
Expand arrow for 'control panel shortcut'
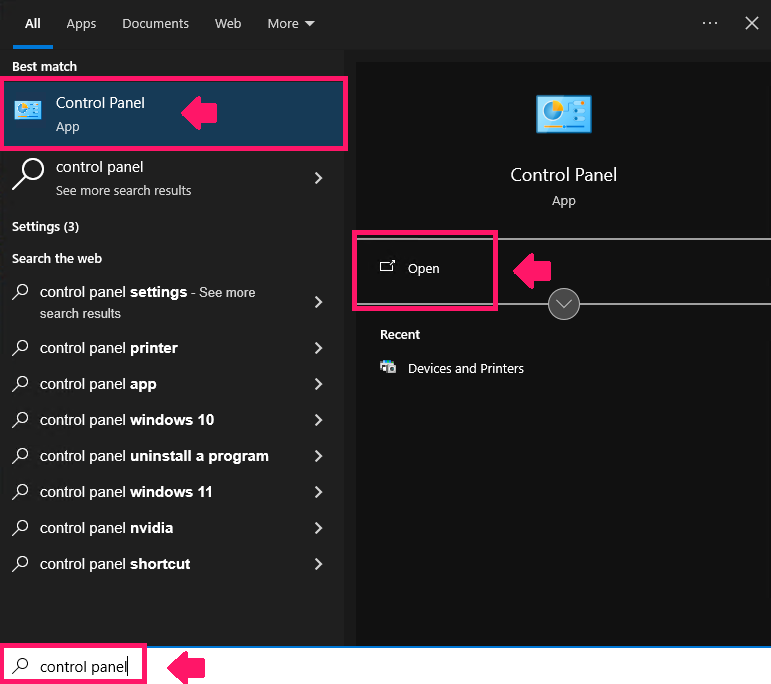(318, 564)
